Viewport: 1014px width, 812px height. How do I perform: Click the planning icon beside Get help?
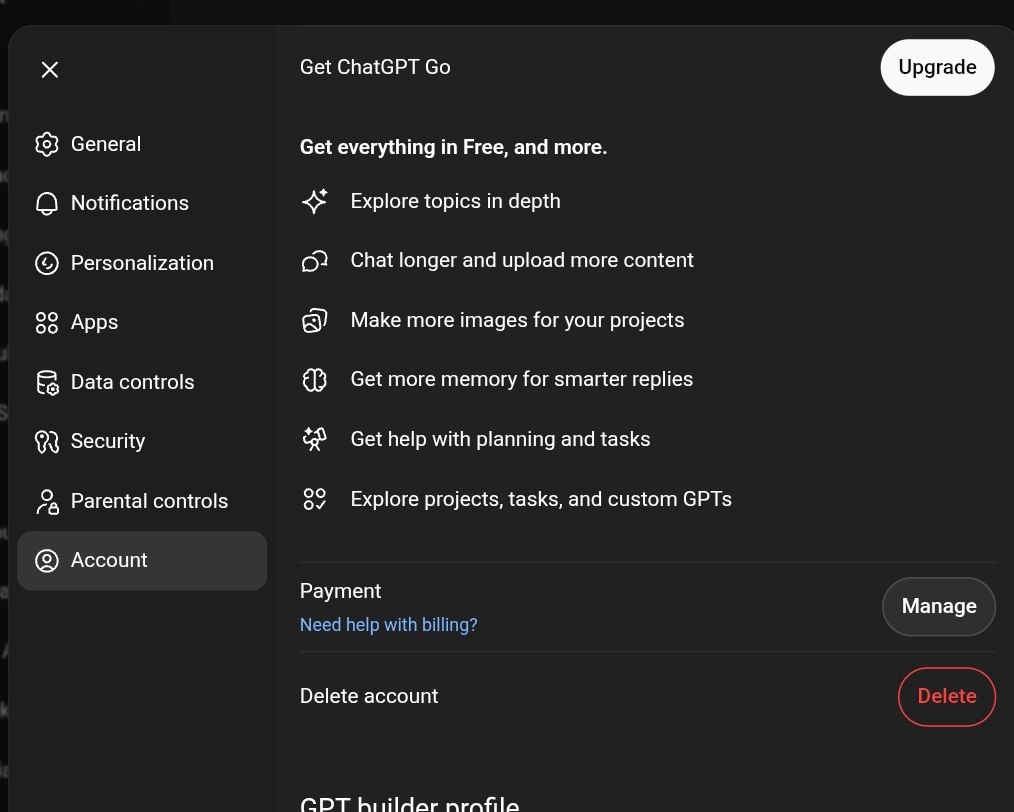pos(315,439)
